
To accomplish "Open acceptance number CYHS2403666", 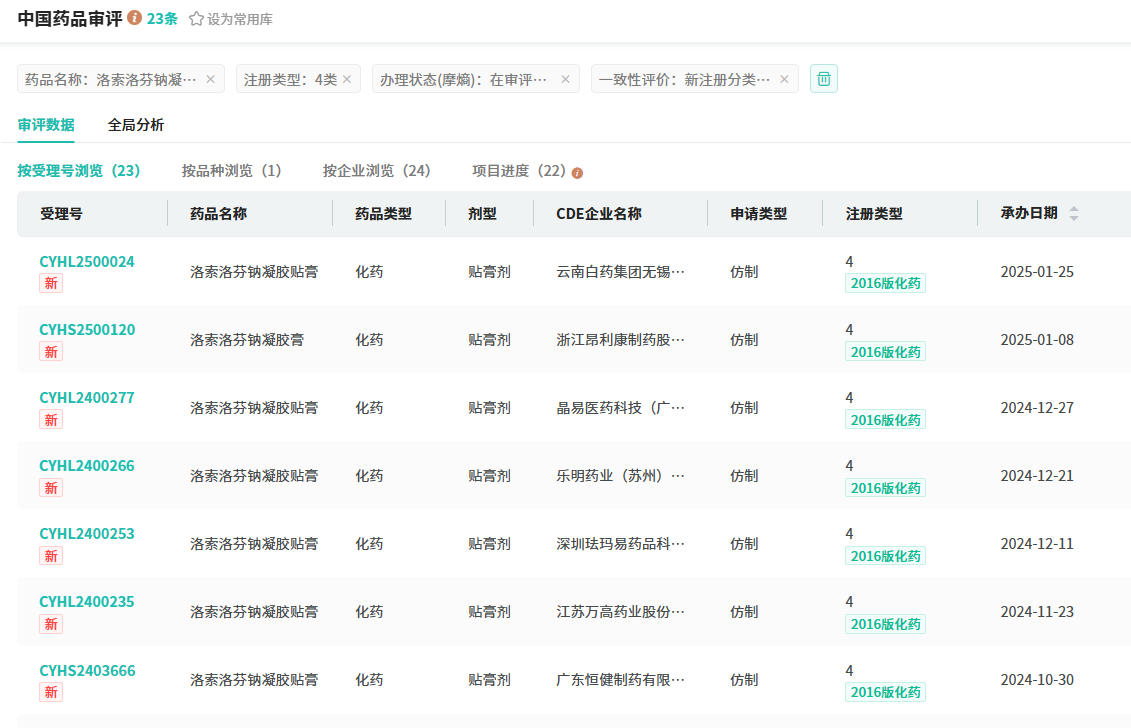I will [87, 671].
